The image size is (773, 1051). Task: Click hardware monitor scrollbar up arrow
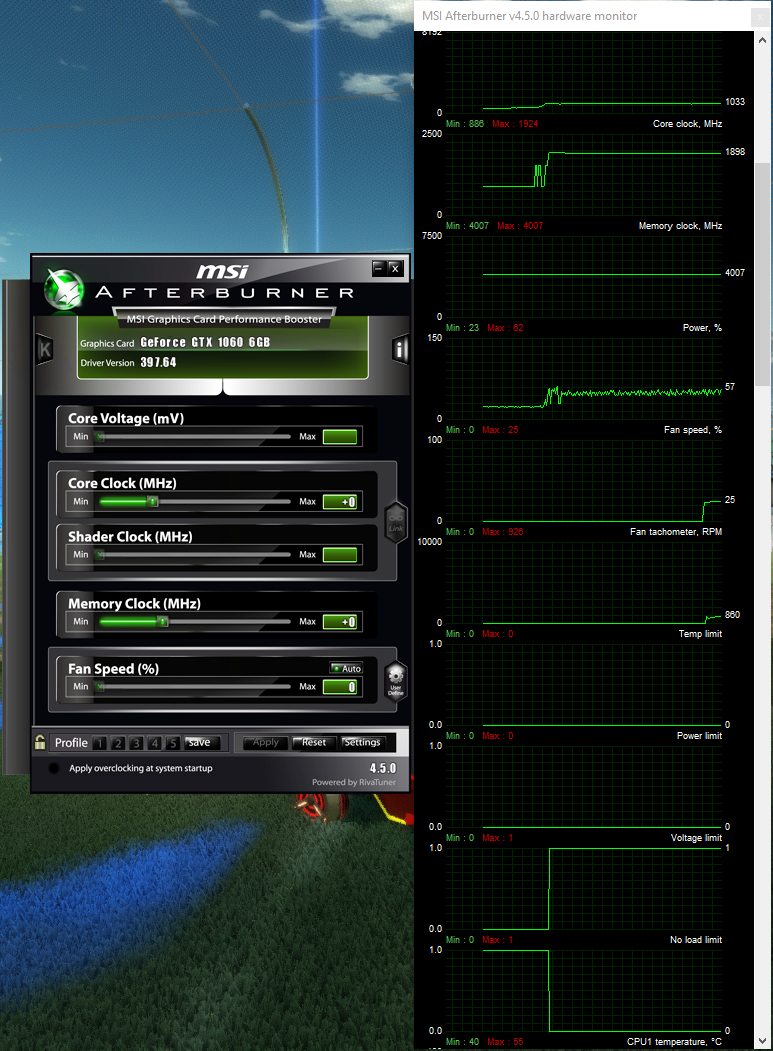(762, 40)
